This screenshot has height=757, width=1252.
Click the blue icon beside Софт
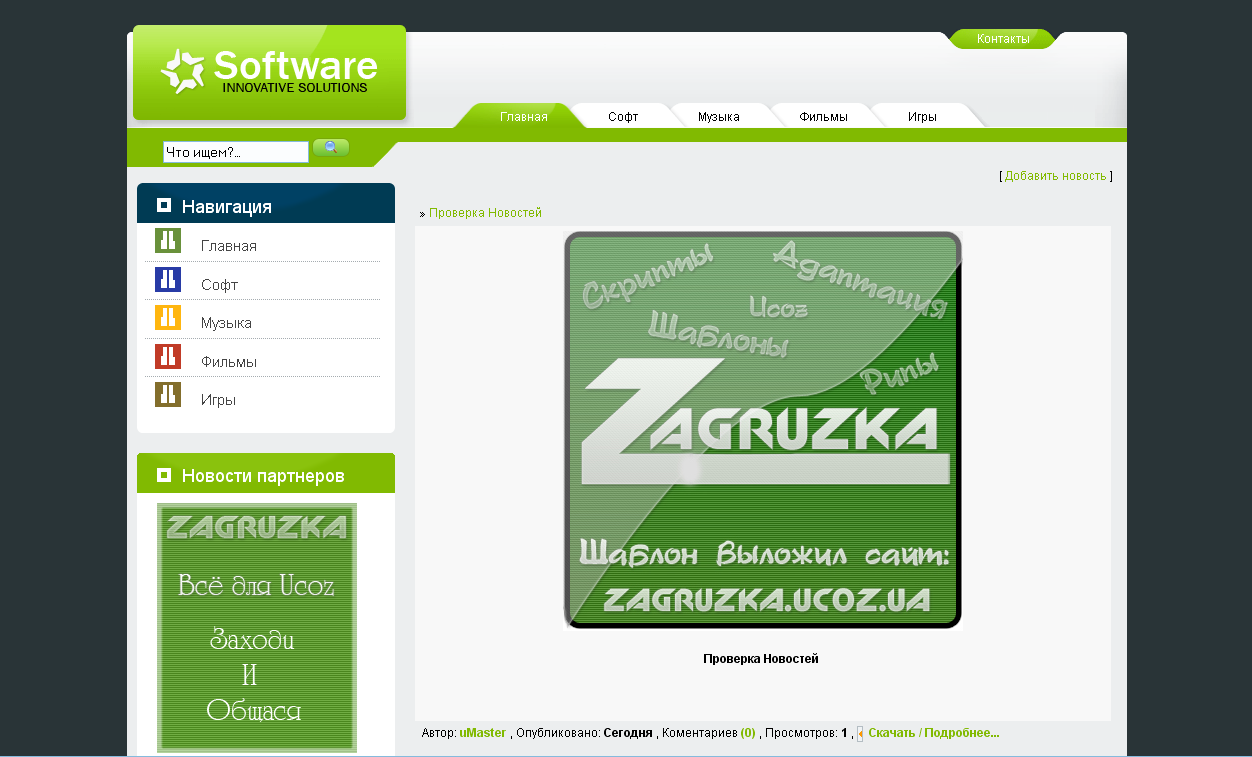pyautogui.click(x=168, y=280)
